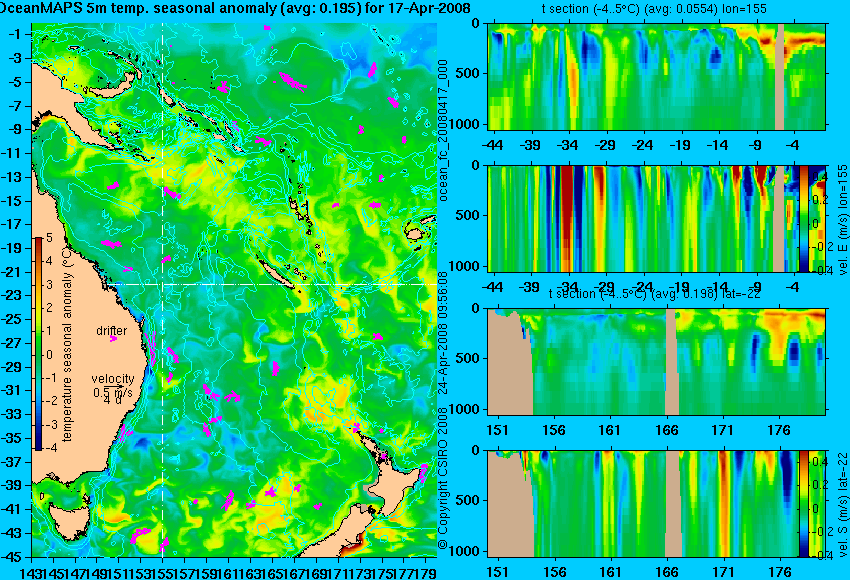Click the 'velocity' legend label
Viewport: 850px width, 580px height.
tap(113, 379)
